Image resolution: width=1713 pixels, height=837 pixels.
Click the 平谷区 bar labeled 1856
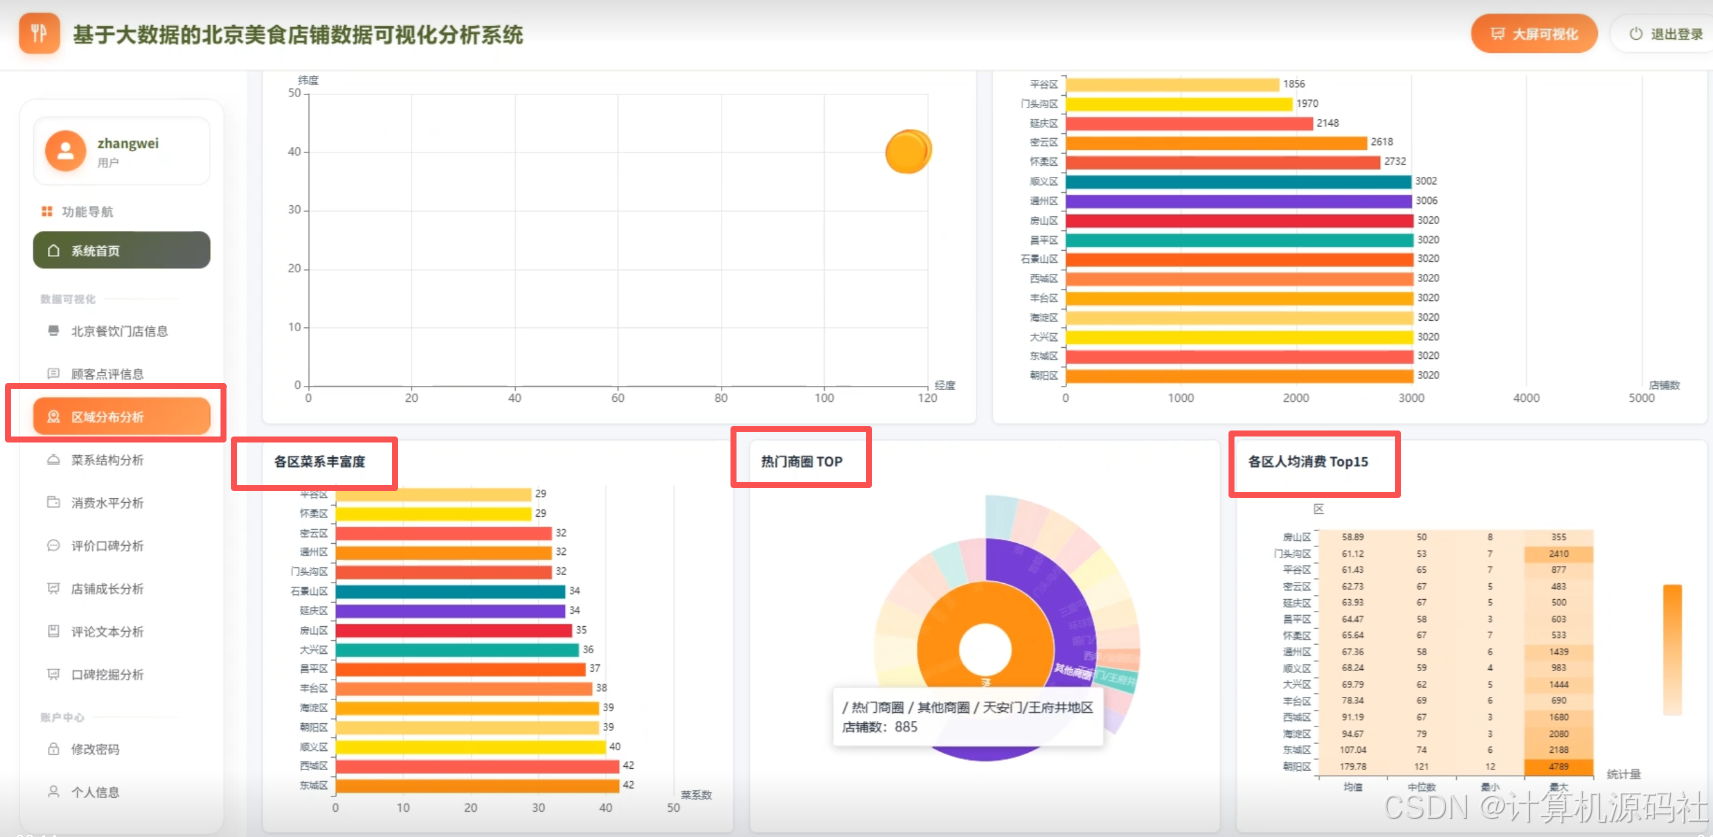coord(1173,85)
